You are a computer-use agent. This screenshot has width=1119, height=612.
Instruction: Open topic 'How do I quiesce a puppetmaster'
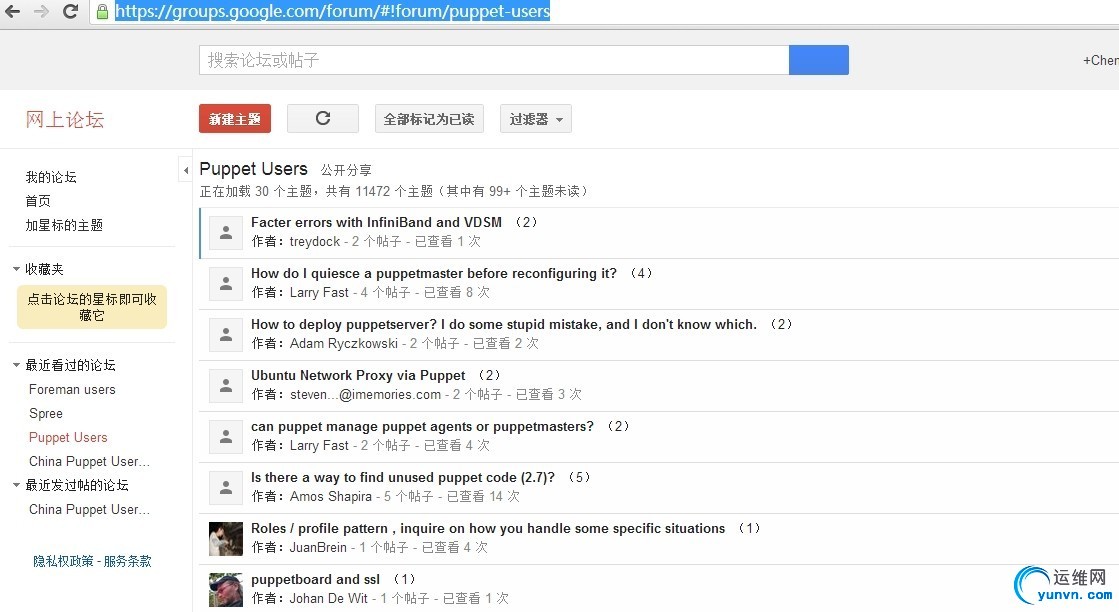point(434,273)
